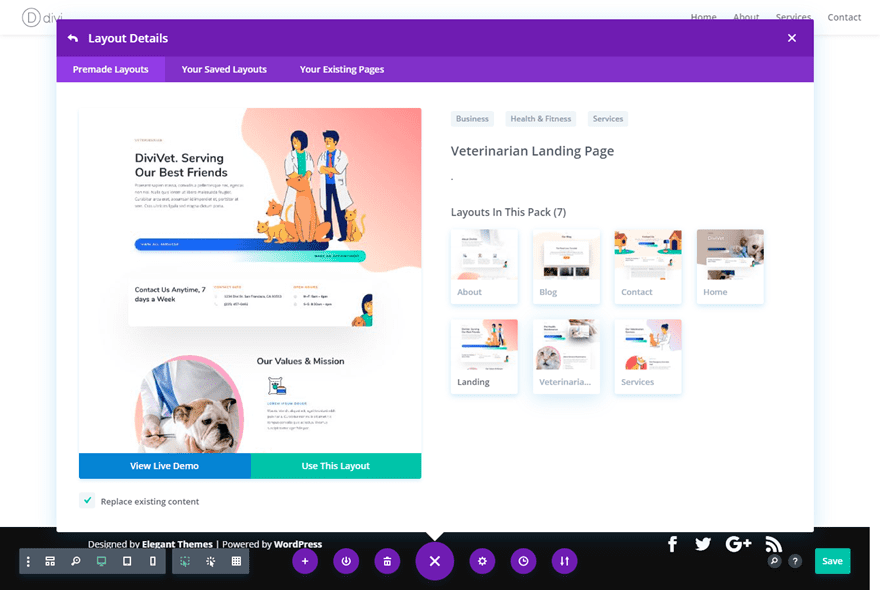Viewport: 880px width, 590px height.
Task: Click the trash clear layout button
Action: pyautogui.click(x=387, y=561)
